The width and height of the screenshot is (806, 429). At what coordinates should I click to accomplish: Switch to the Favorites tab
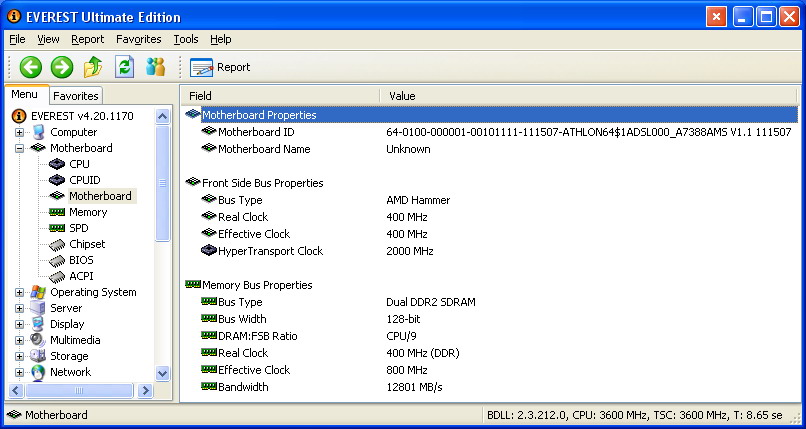click(x=76, y=96)
